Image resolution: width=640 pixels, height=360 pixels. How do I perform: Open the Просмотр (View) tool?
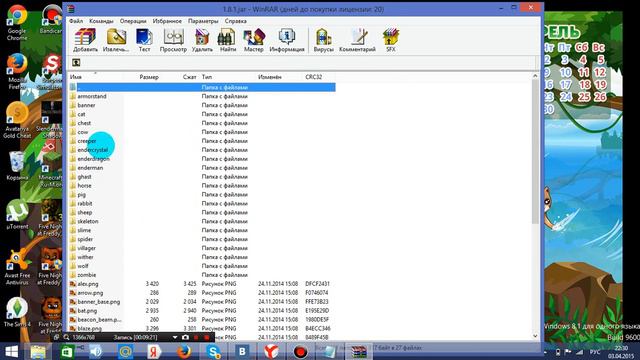pyautogui.click(x=173, y=40)
